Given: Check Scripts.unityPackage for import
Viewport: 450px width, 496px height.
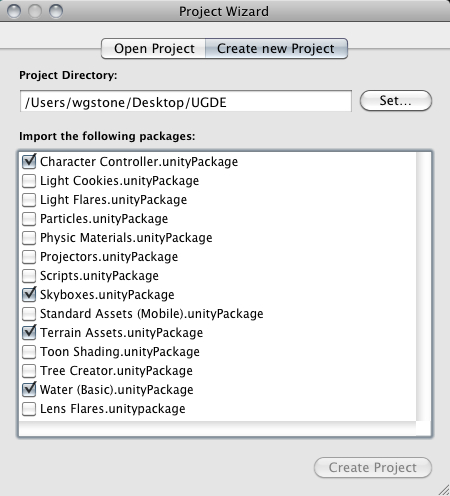Looking at the screenshot, I should 29,276.
